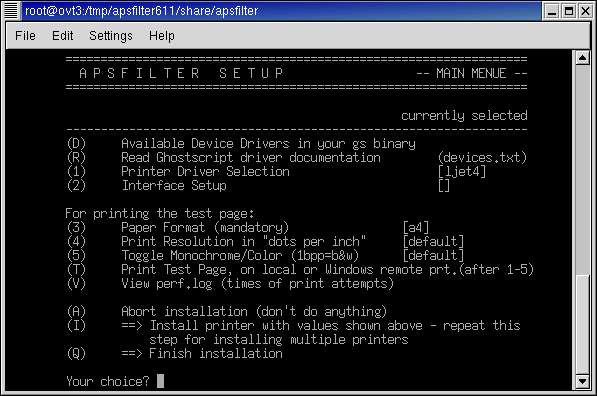The image size is (597, 396).
Task: Minimize the terminal window
Action: (x=551, y=11)
